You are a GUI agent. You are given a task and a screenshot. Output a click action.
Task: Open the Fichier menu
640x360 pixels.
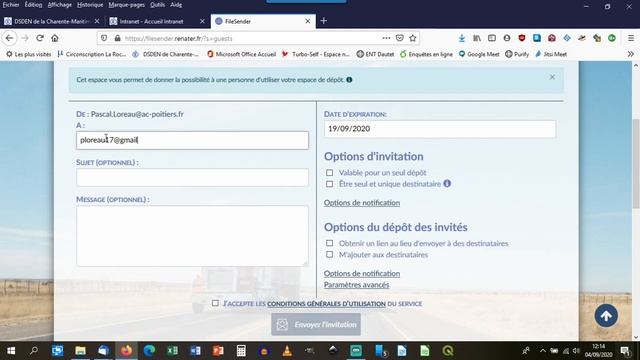click(x=11, y=4)
